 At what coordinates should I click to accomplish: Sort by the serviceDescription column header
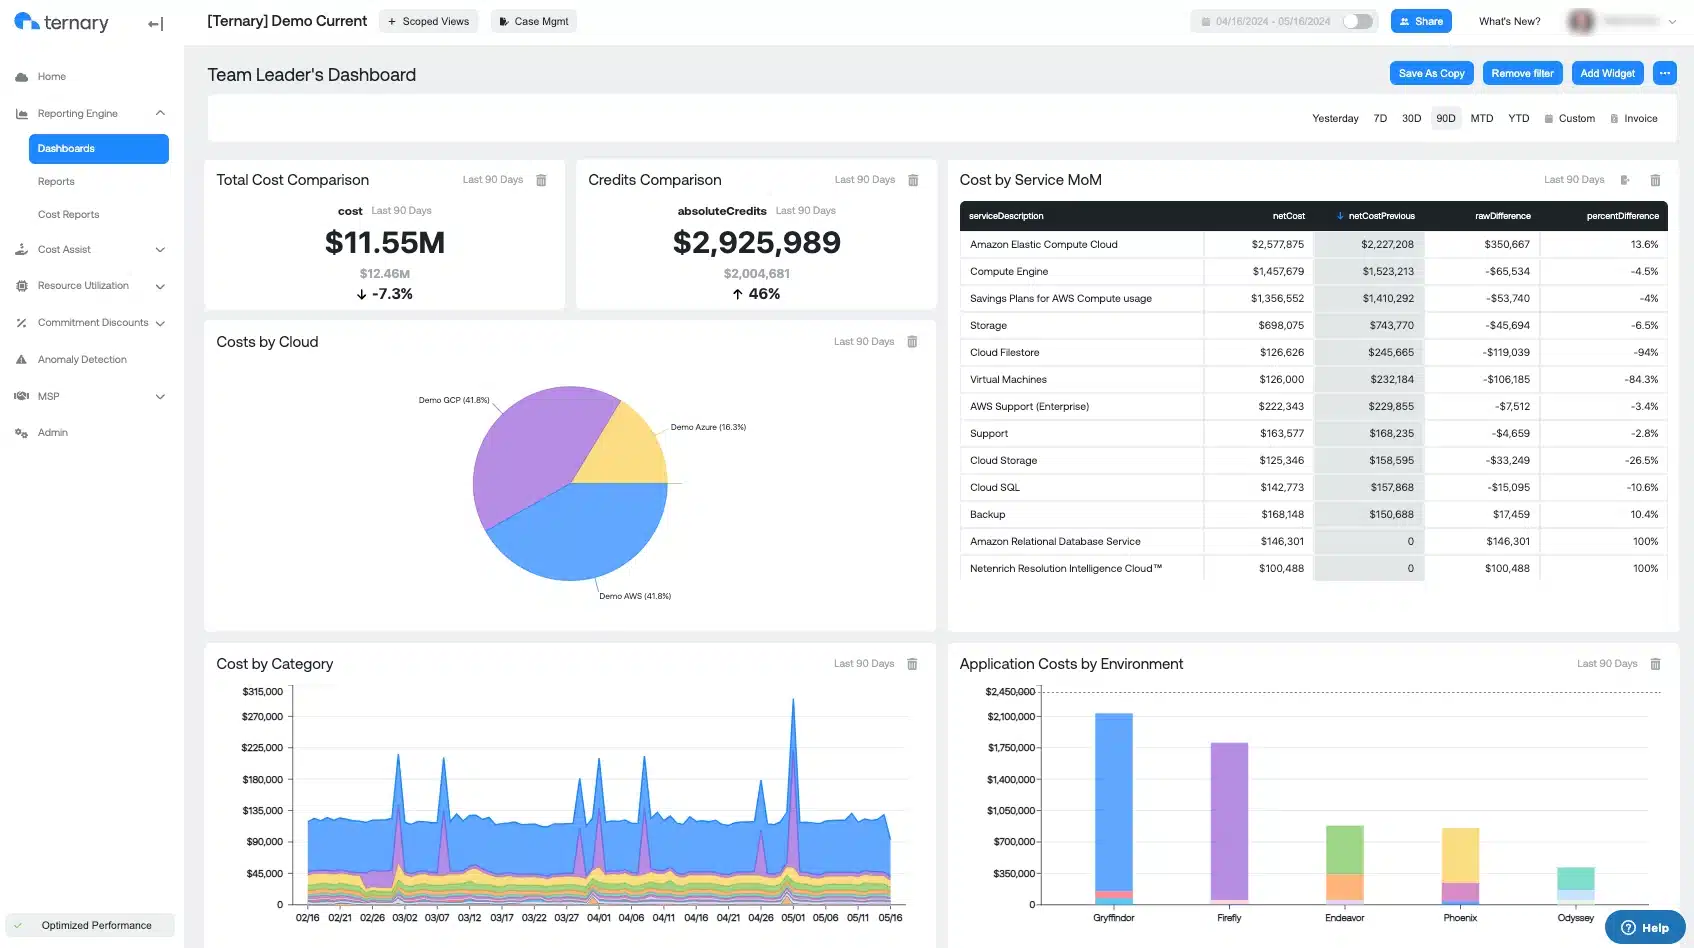(x=1006, y=216)
